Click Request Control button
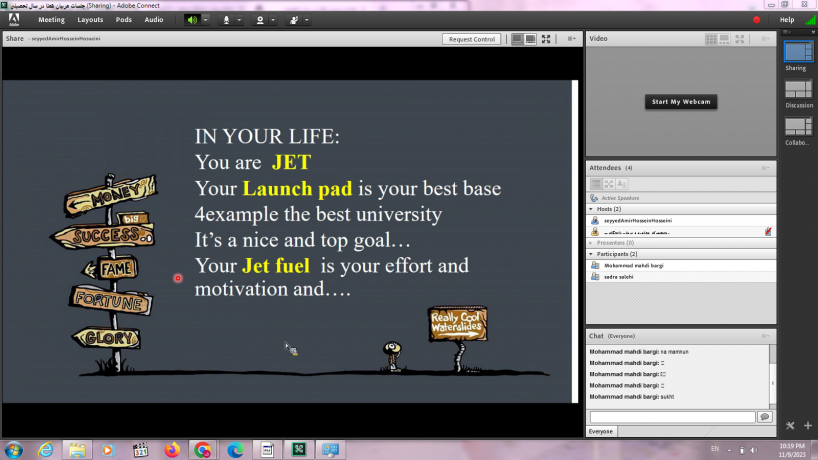This screenshot has width=818, height=460. pos(472,39)
